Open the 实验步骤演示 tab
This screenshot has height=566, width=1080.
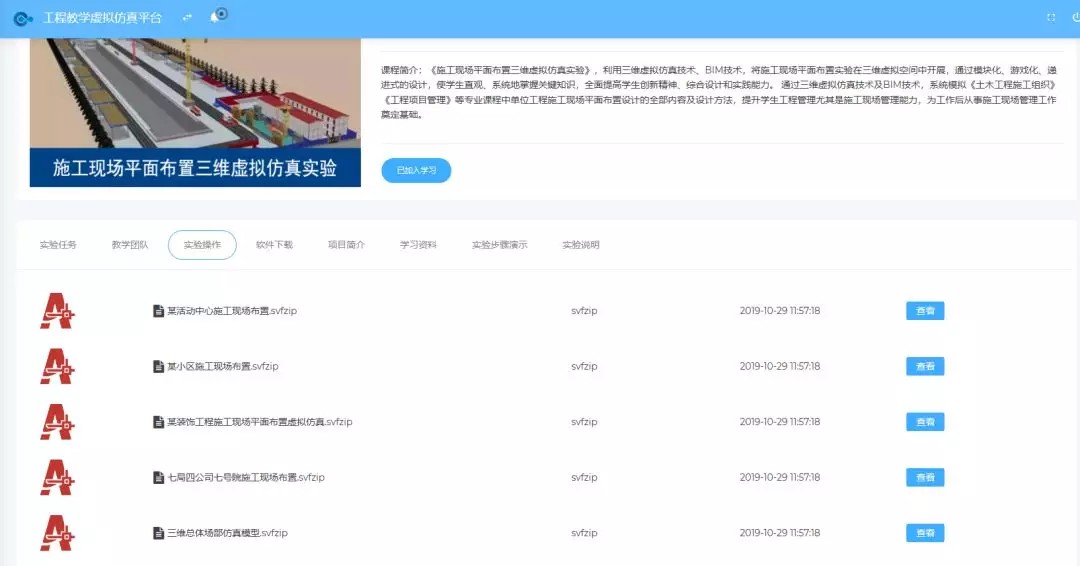point(499,245)
